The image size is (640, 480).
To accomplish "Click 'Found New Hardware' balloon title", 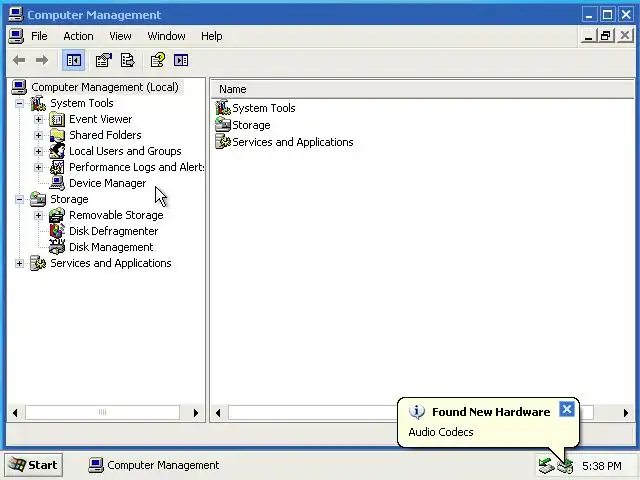I will [491, 412].
